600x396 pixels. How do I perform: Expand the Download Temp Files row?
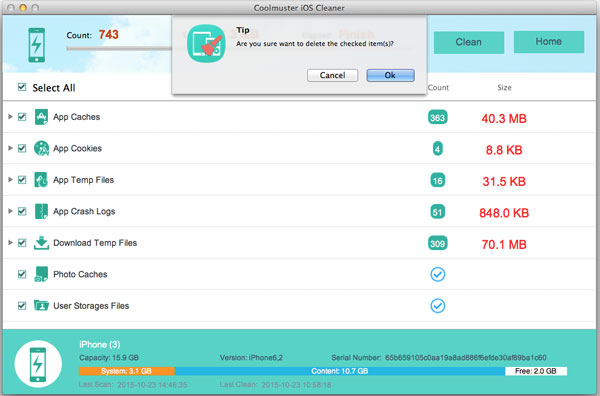10,242
